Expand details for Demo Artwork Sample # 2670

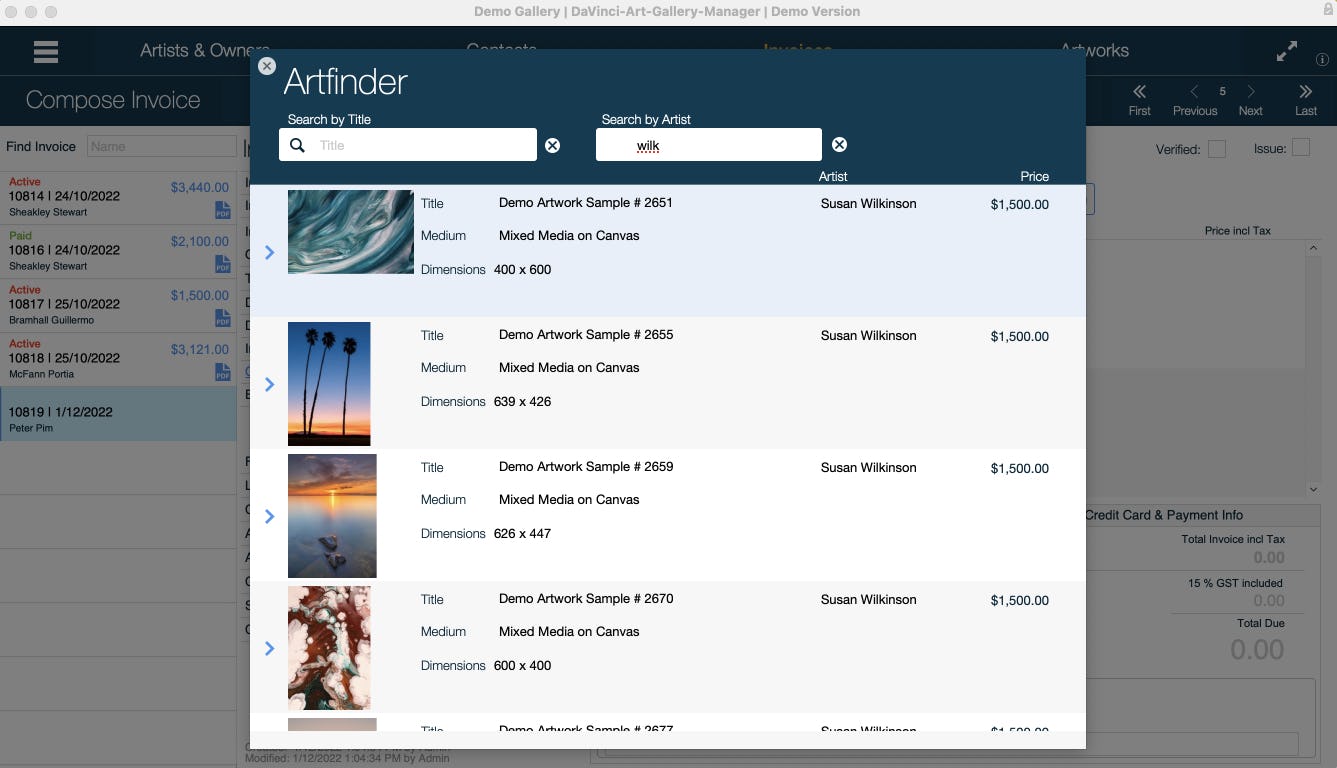pyautogui.click(x=269, y=648)
